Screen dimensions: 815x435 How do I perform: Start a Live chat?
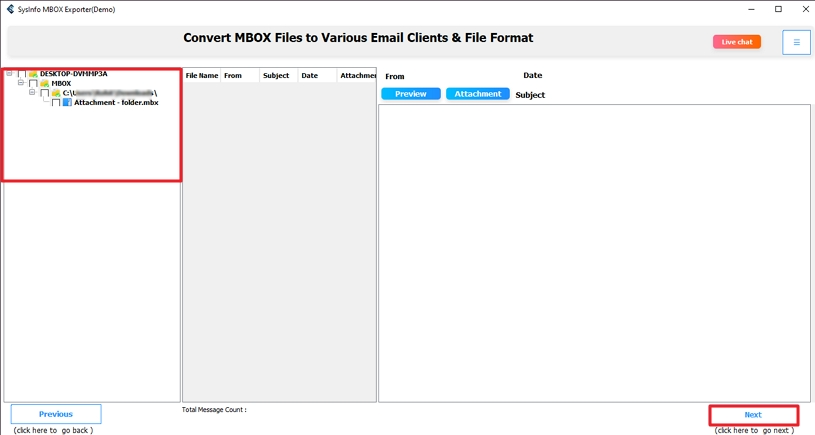737,42
